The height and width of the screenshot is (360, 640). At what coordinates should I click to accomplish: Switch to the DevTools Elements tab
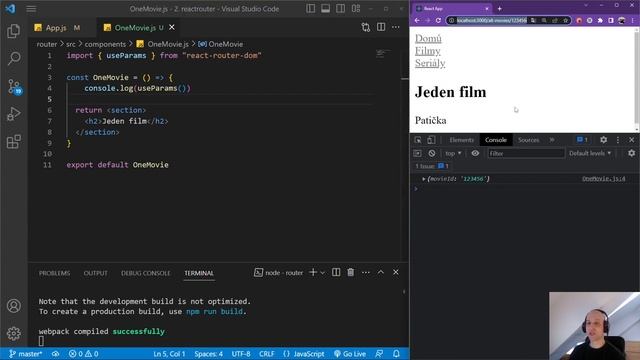[x=462, y=140]
